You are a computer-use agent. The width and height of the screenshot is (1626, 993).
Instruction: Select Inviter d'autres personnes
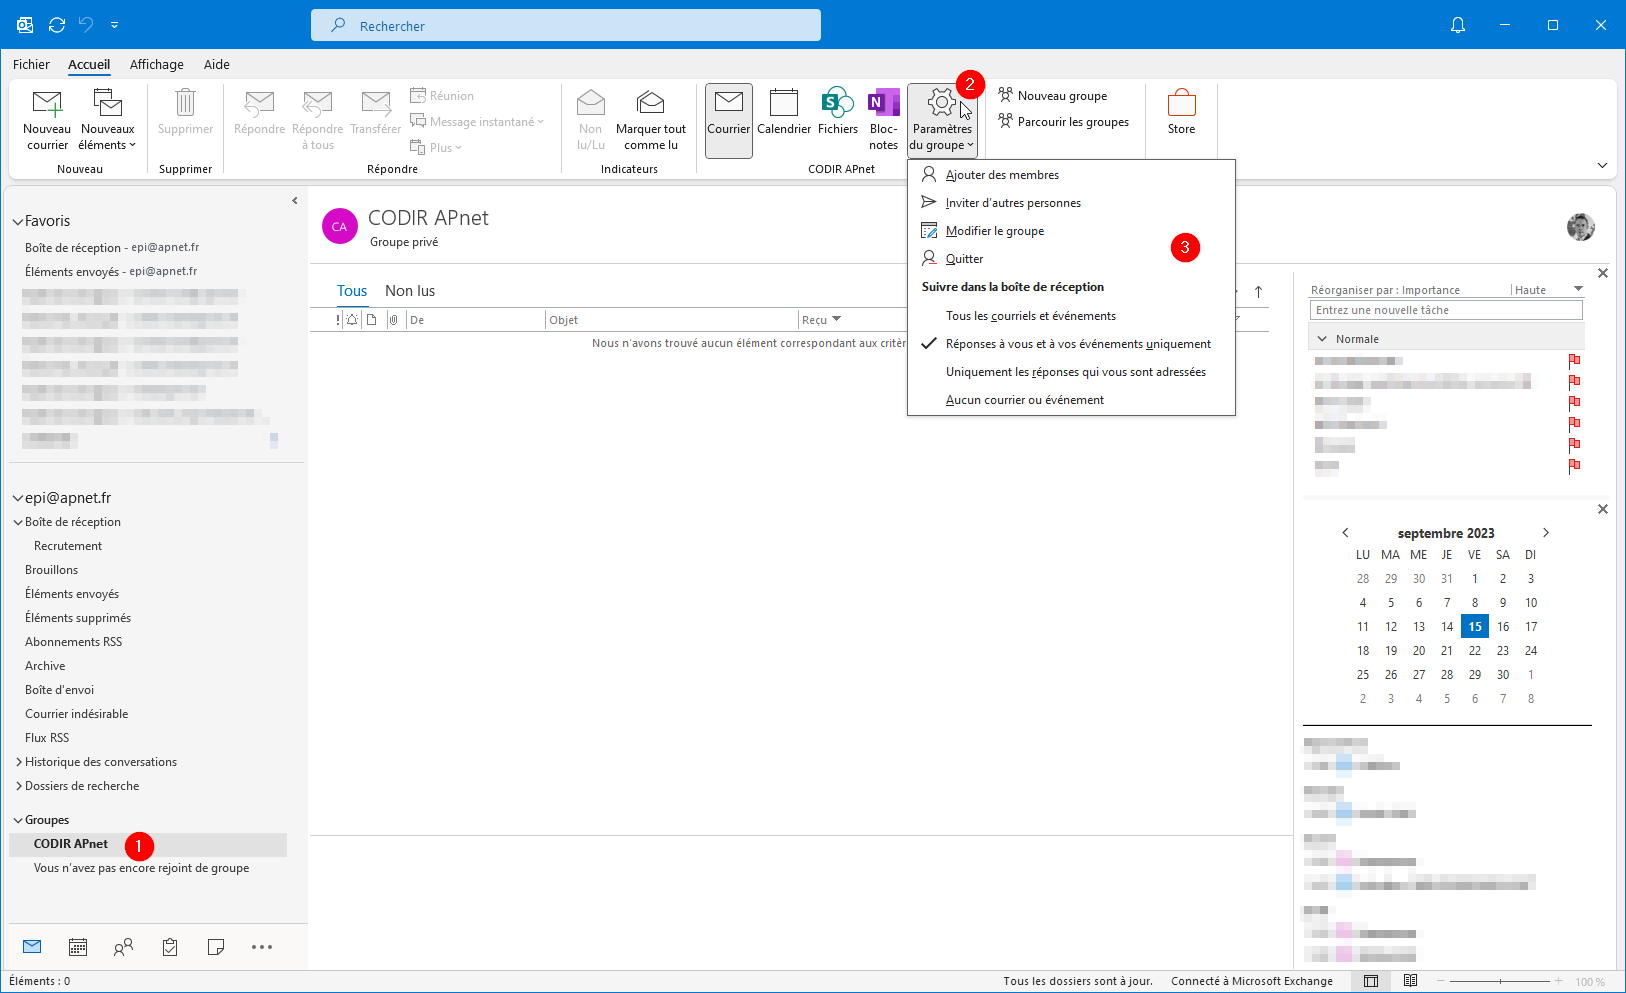click(1071, 203)
